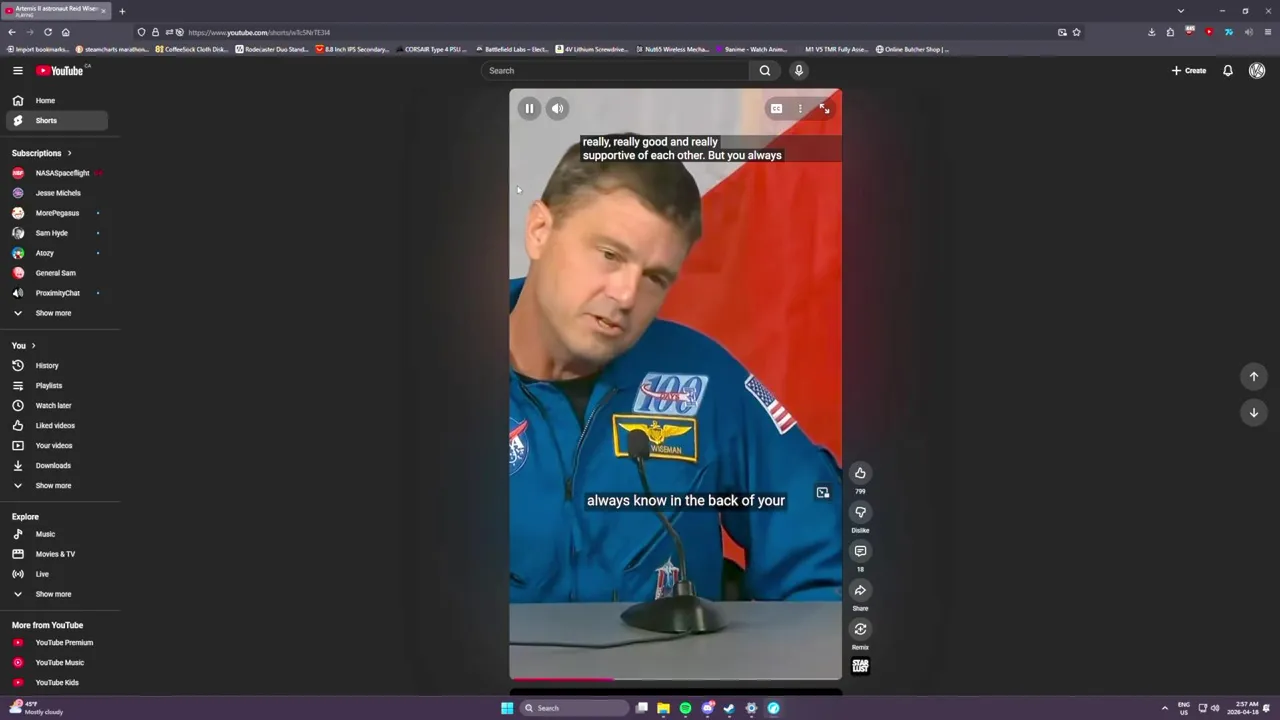Dislike this Short with thumbs down
Viewport: 1280px width, 720px height.
[860, 512]
